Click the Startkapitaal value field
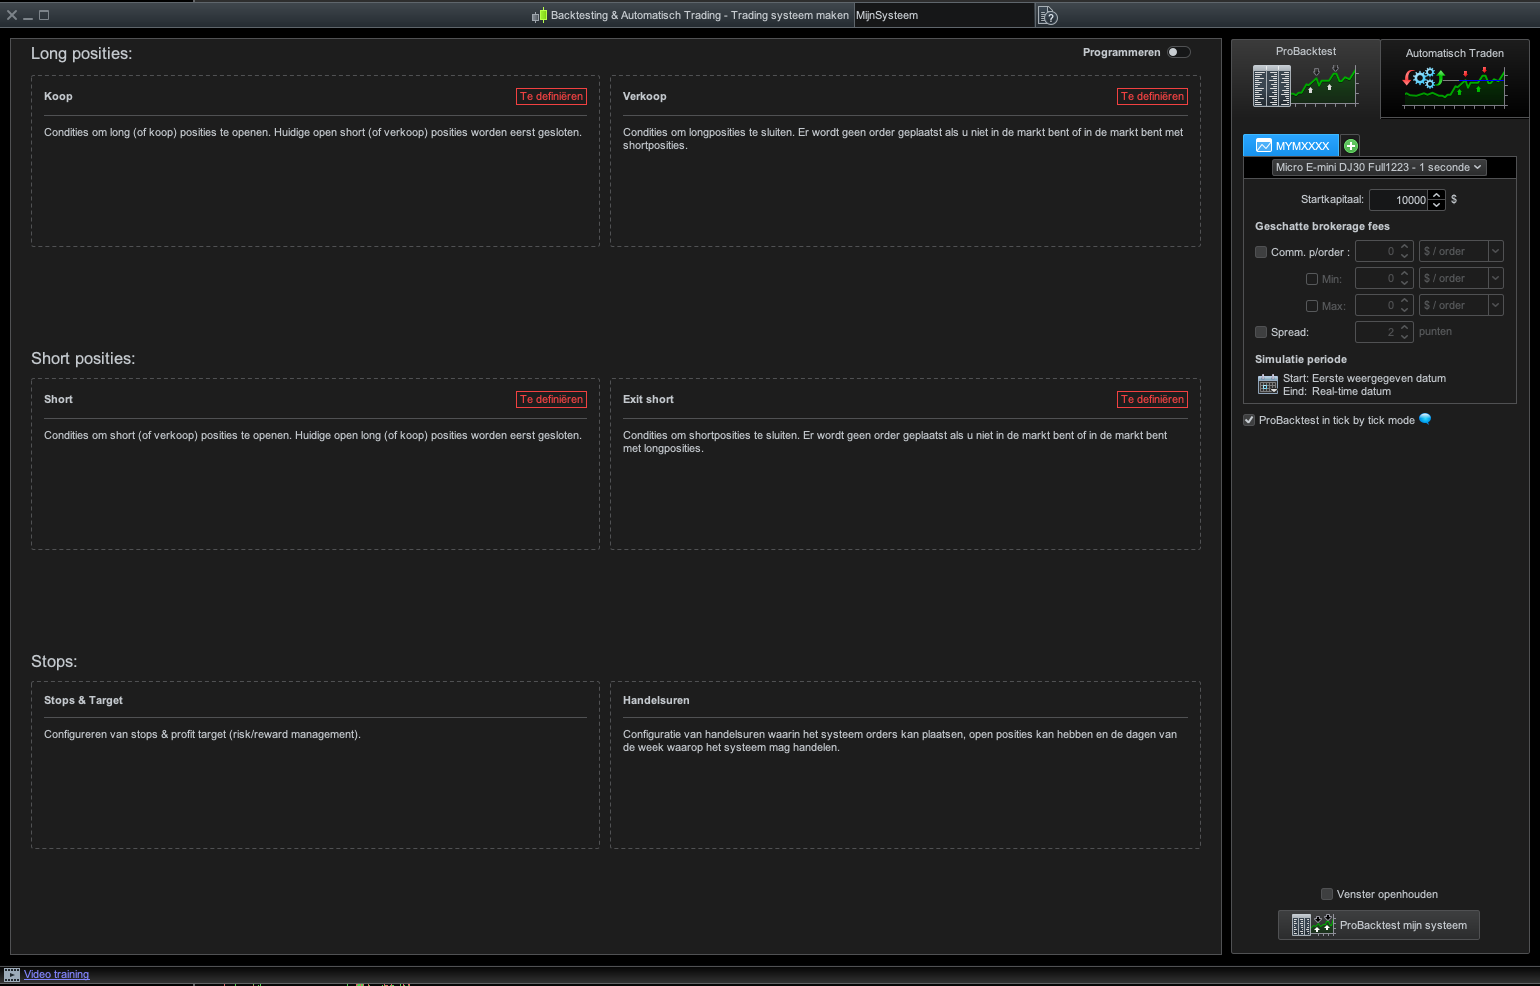The width and height of the screenshot is (1540, 986). pyautogui.click(x=1399, y=200)
